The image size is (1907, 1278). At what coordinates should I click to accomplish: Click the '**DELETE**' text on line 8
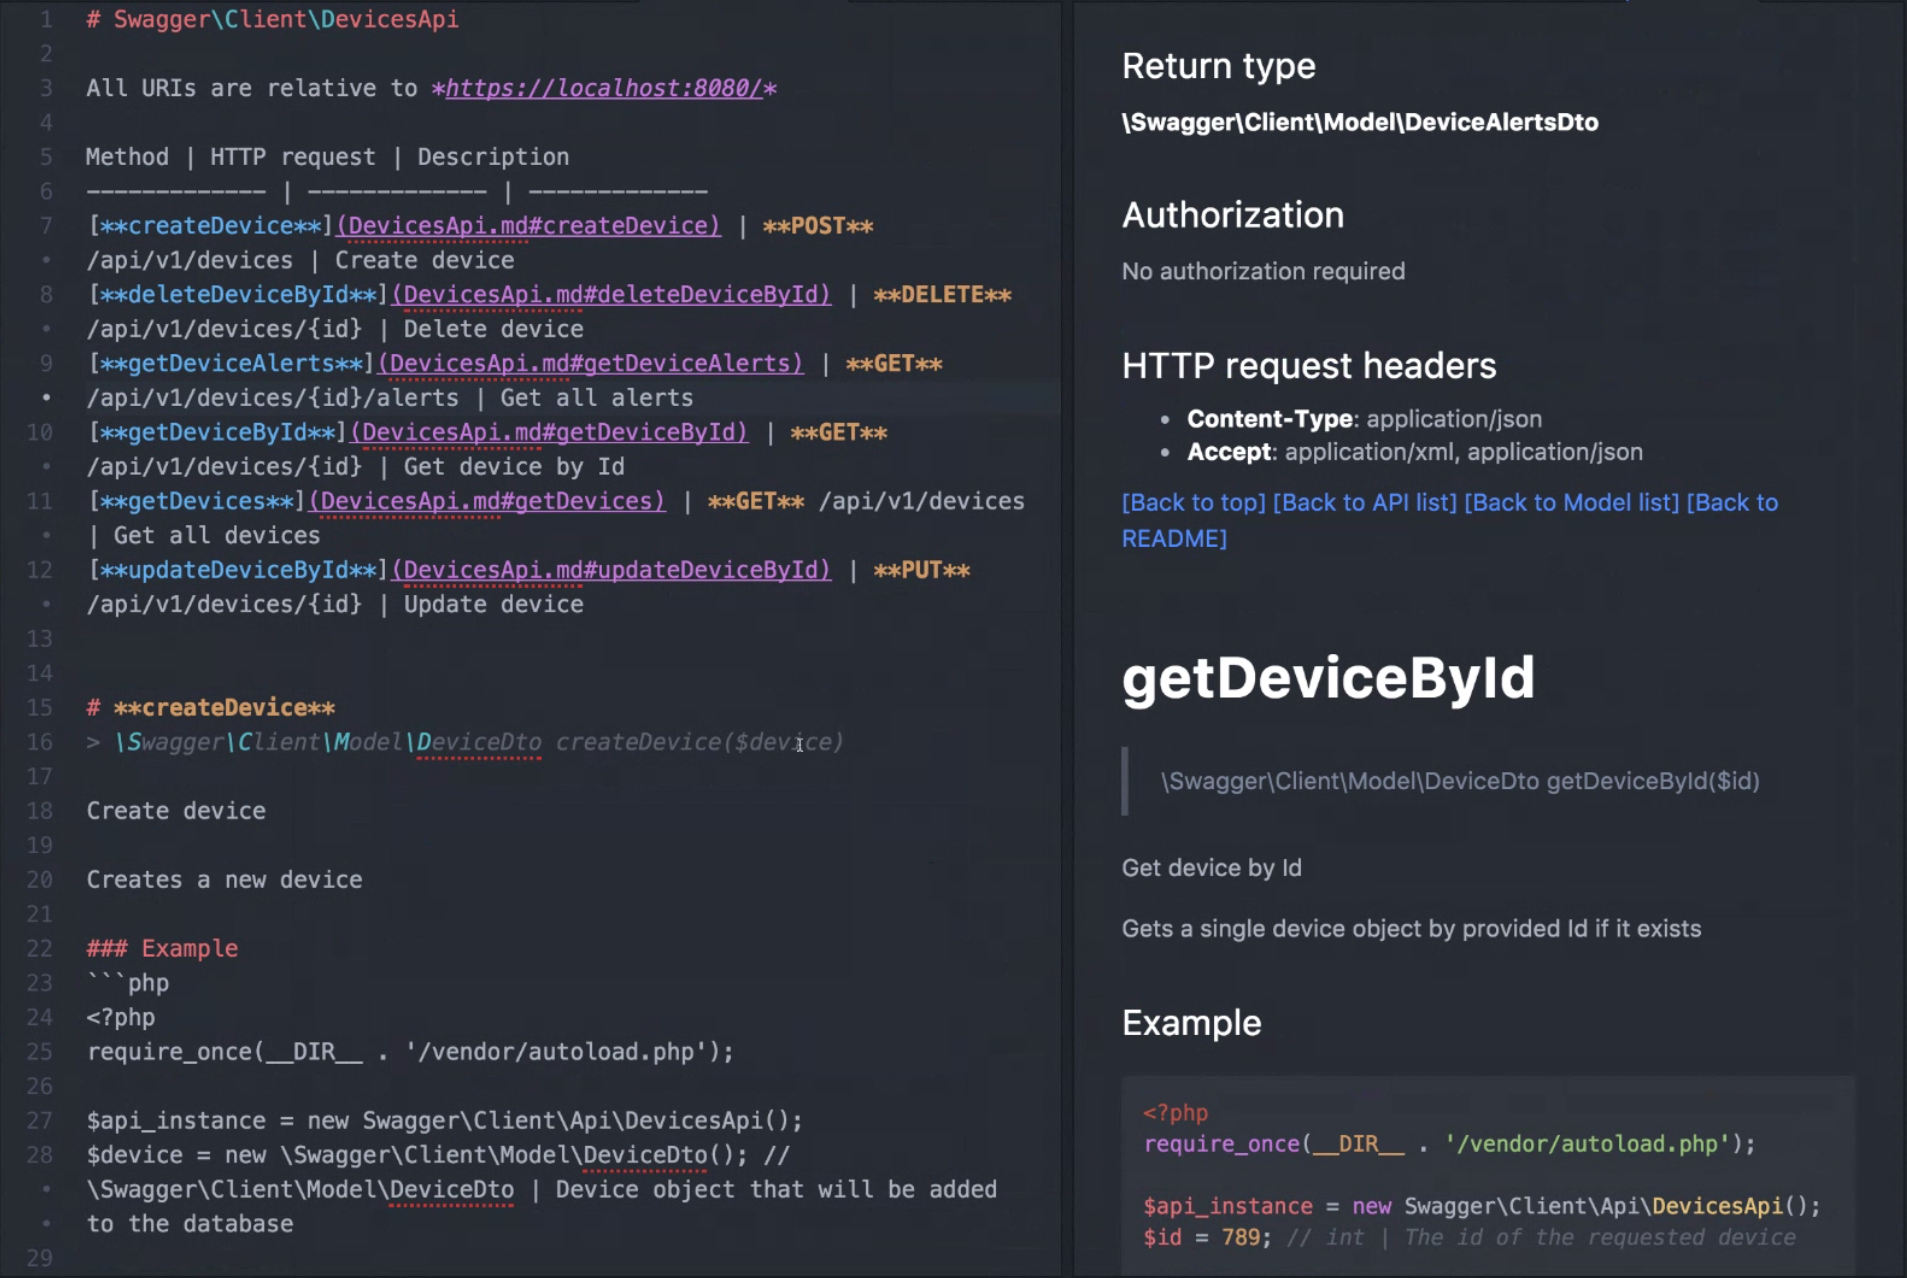click(942, 295)
